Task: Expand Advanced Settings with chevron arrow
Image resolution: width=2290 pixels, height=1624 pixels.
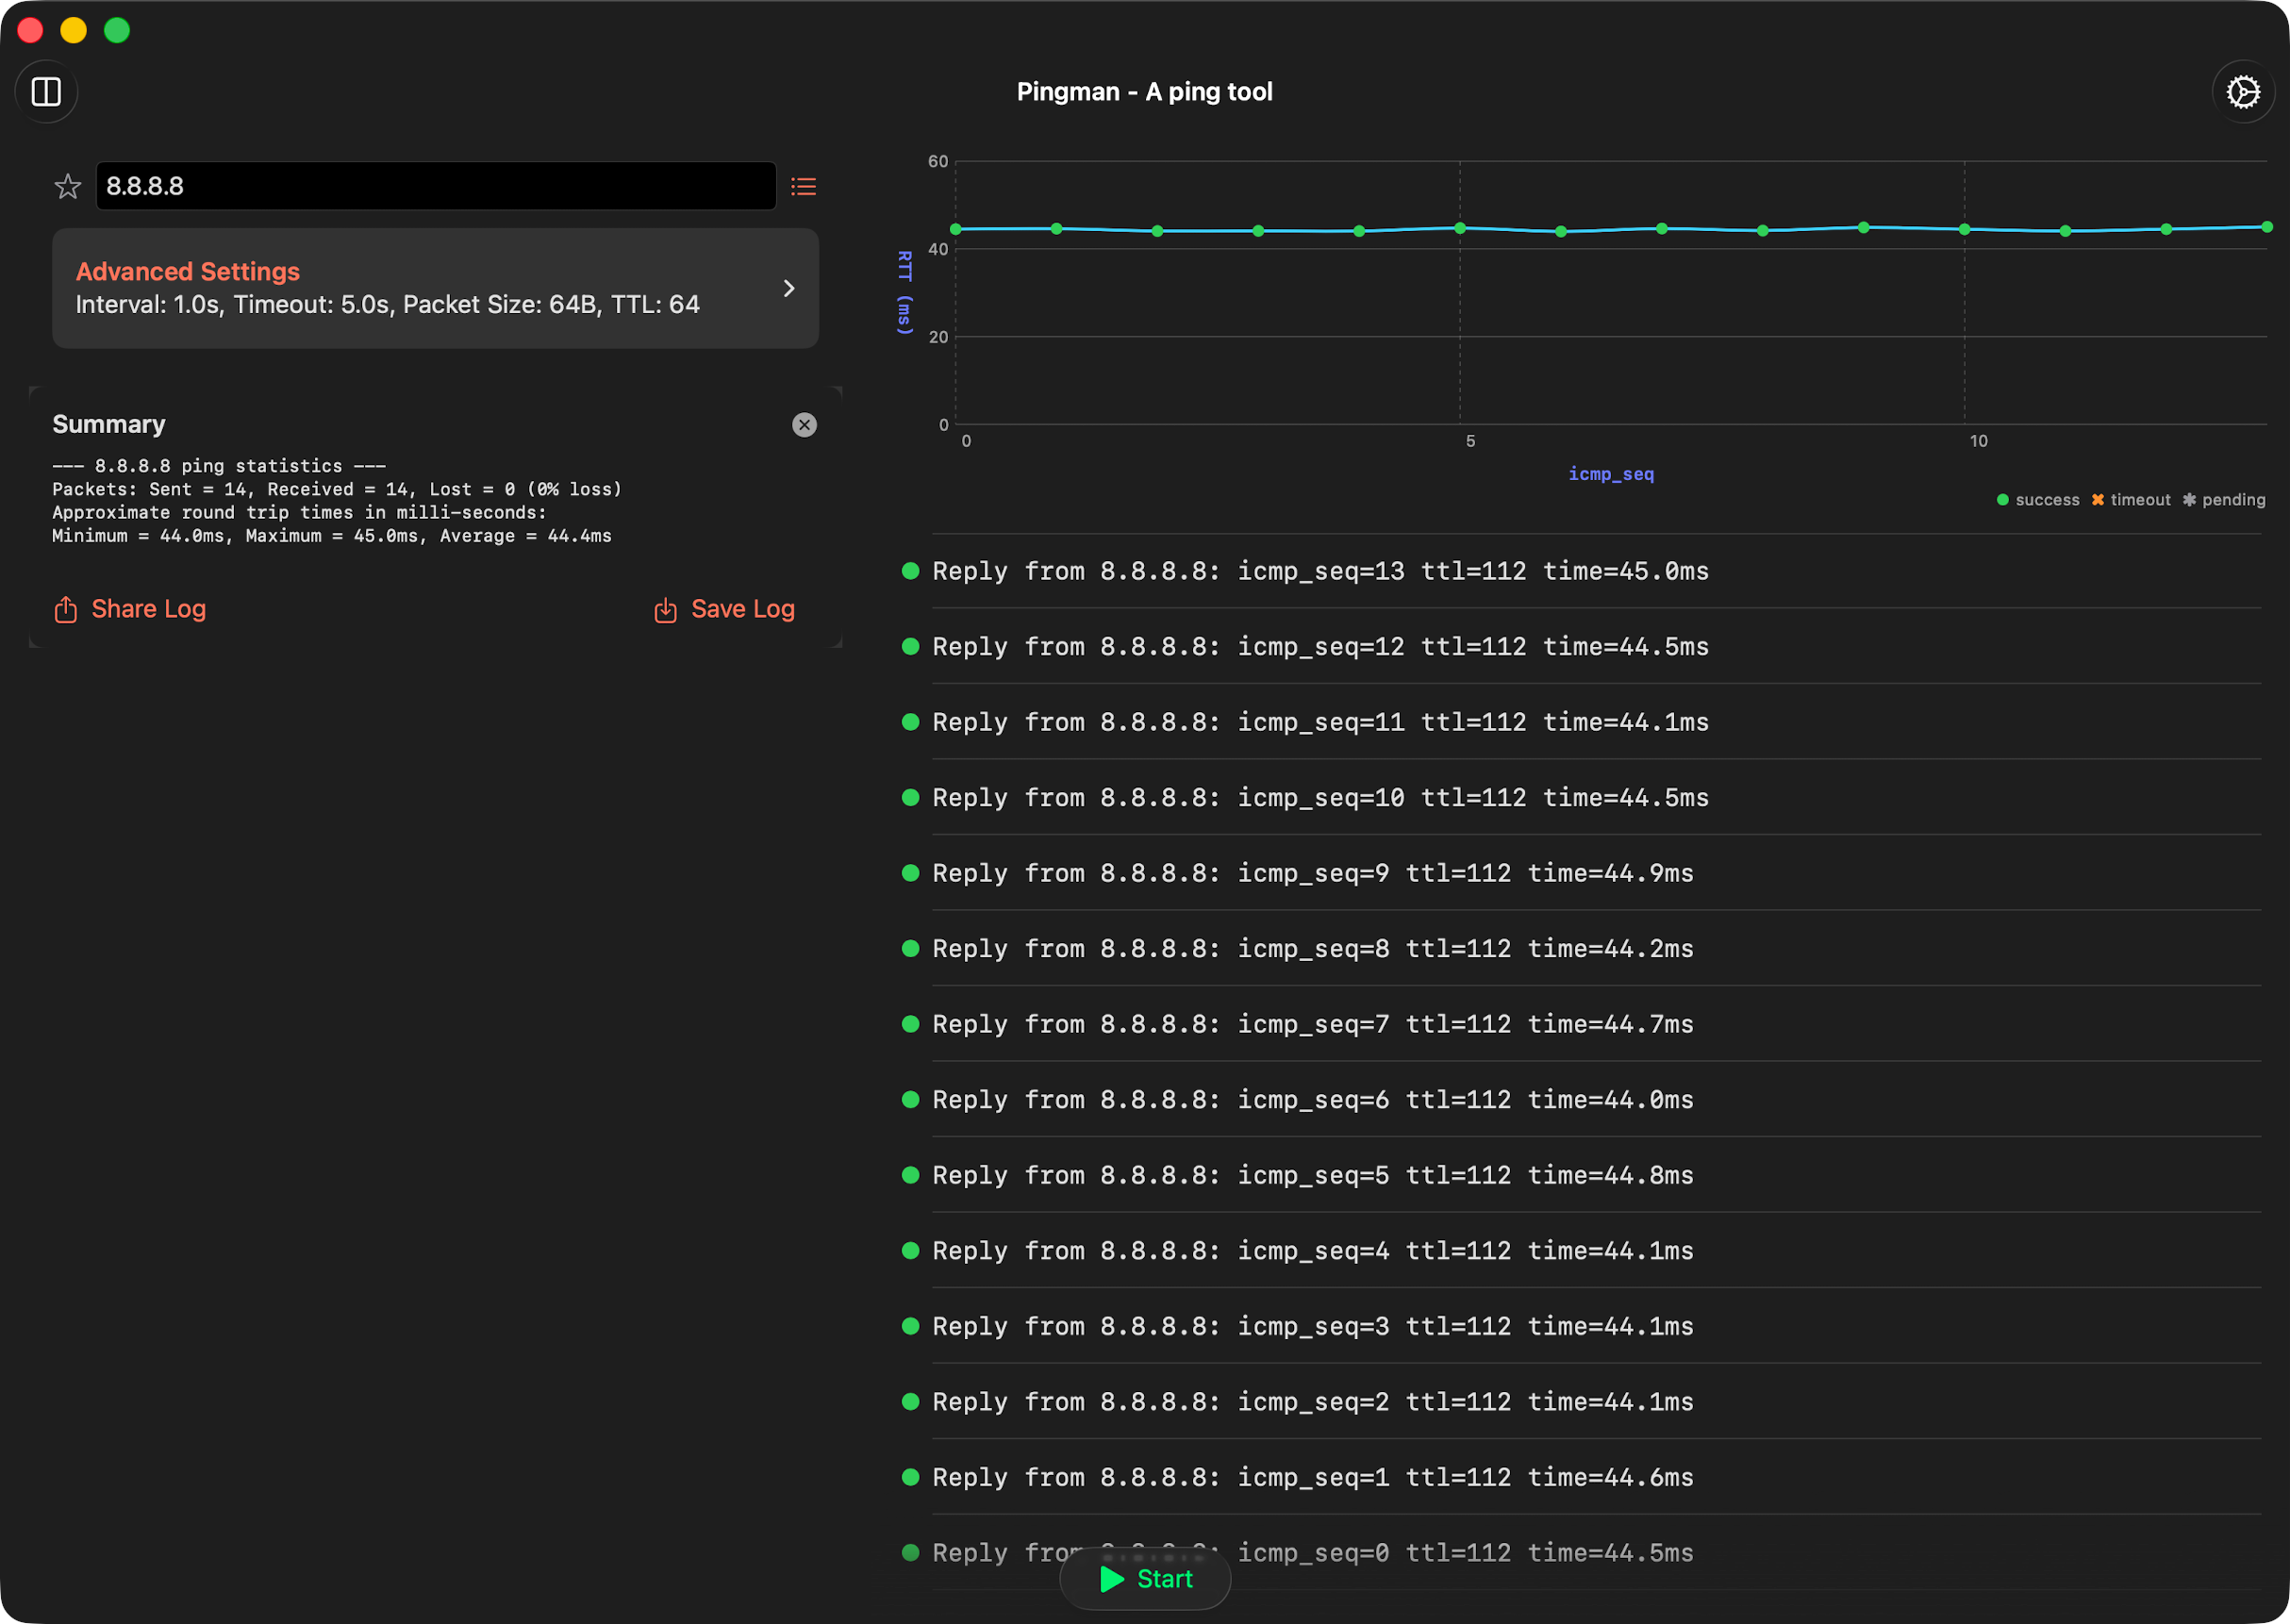Action: pyautogui.click(x=789, y=289)
